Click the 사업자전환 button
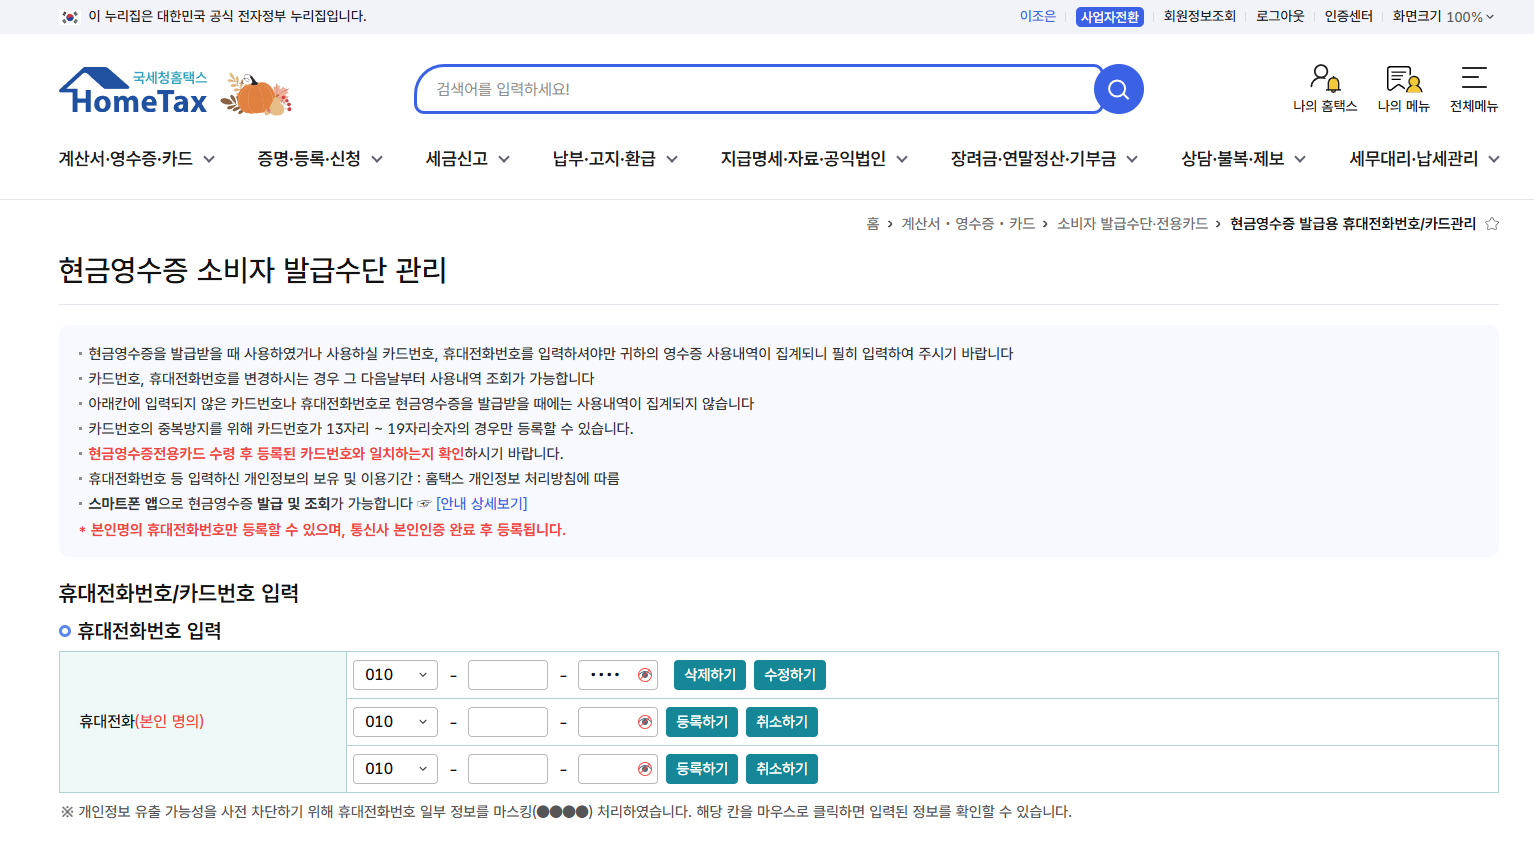This screenshot has width=1534, height=844. click(x=1108, y=16)
